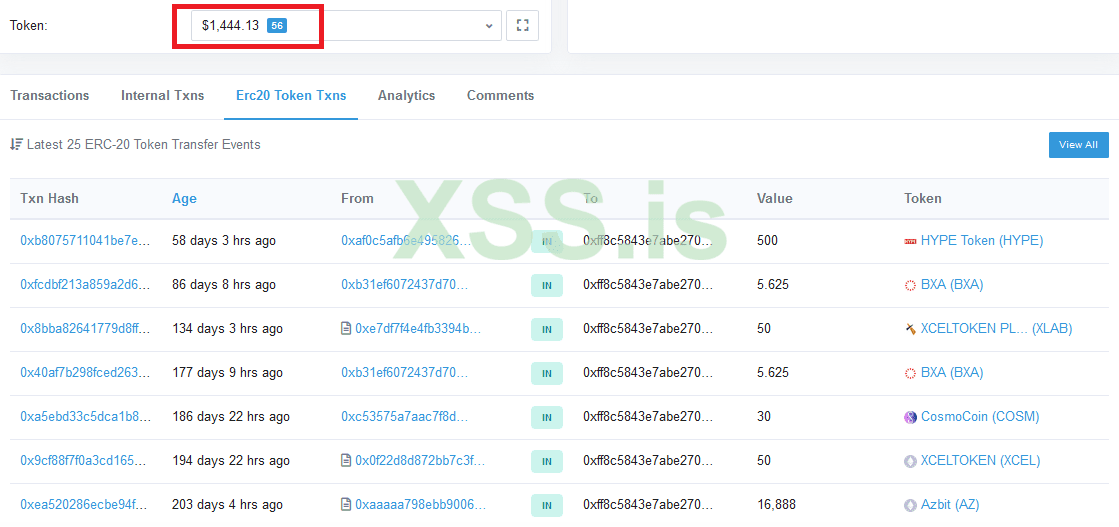Click the value 30 in CosmoCoin row
1119x527 pixels.
764,417
